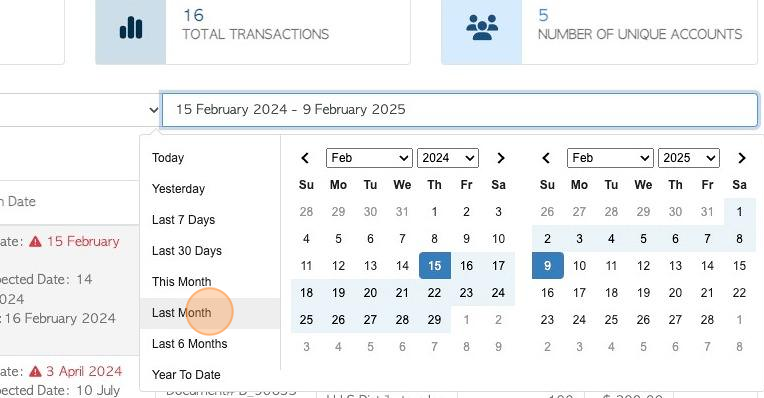
Task: Go to next month on right calendar
Action: click(x=742, y=158)
